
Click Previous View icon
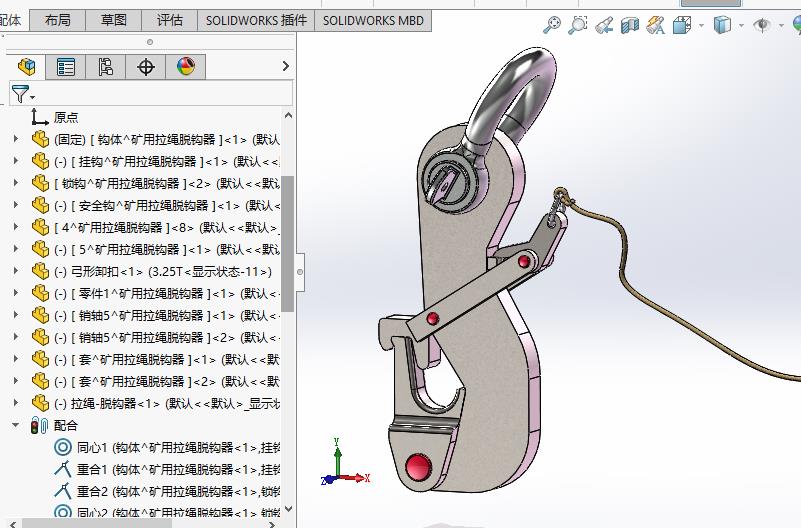point(604,25)
